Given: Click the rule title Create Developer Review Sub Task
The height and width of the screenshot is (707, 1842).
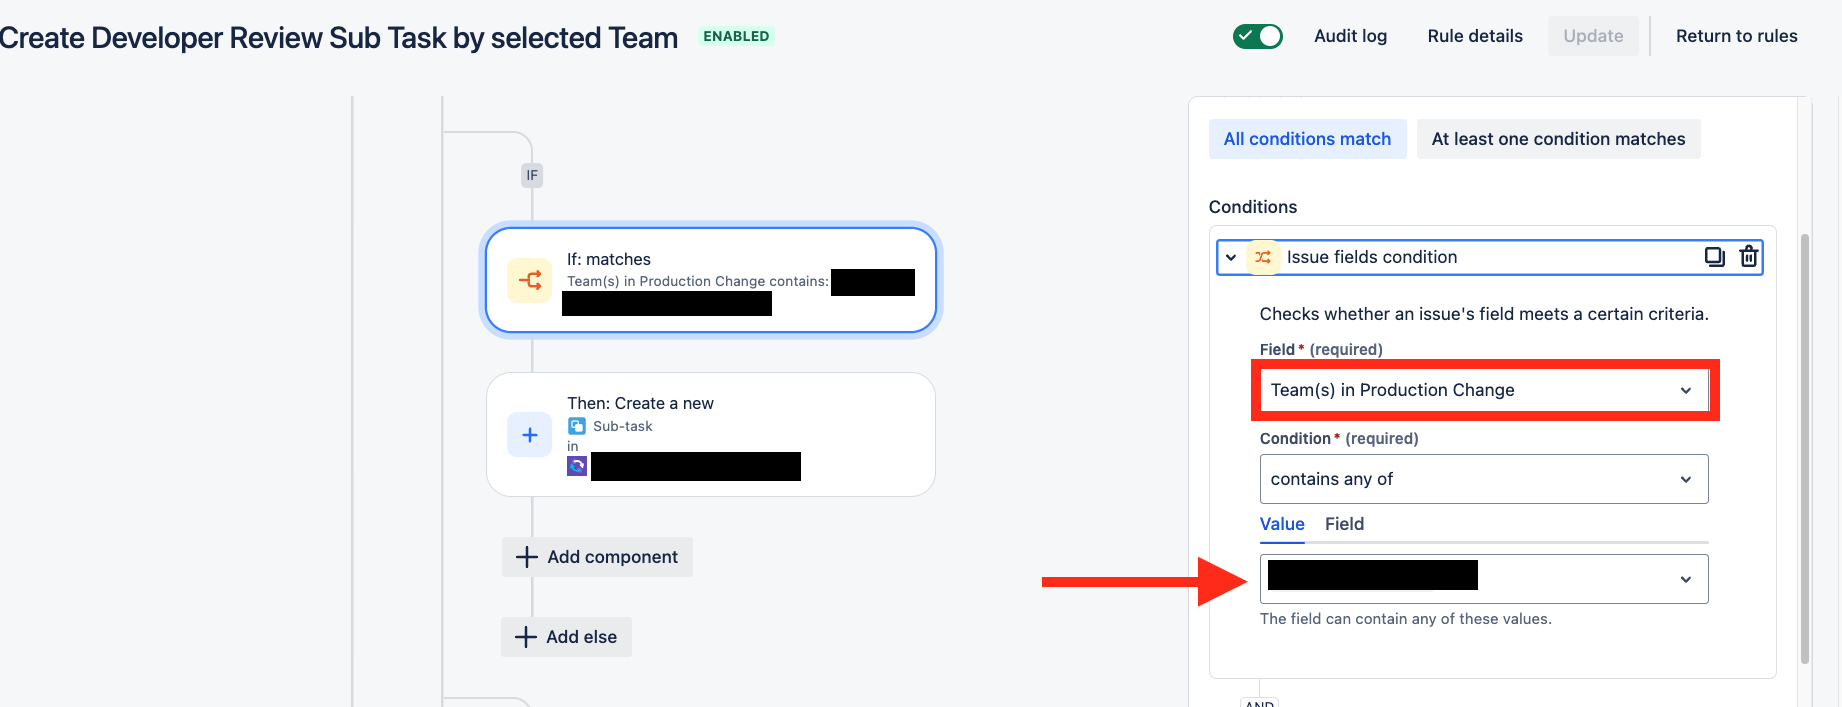Looking at the screenshot, I should click(x=339, y=38).
